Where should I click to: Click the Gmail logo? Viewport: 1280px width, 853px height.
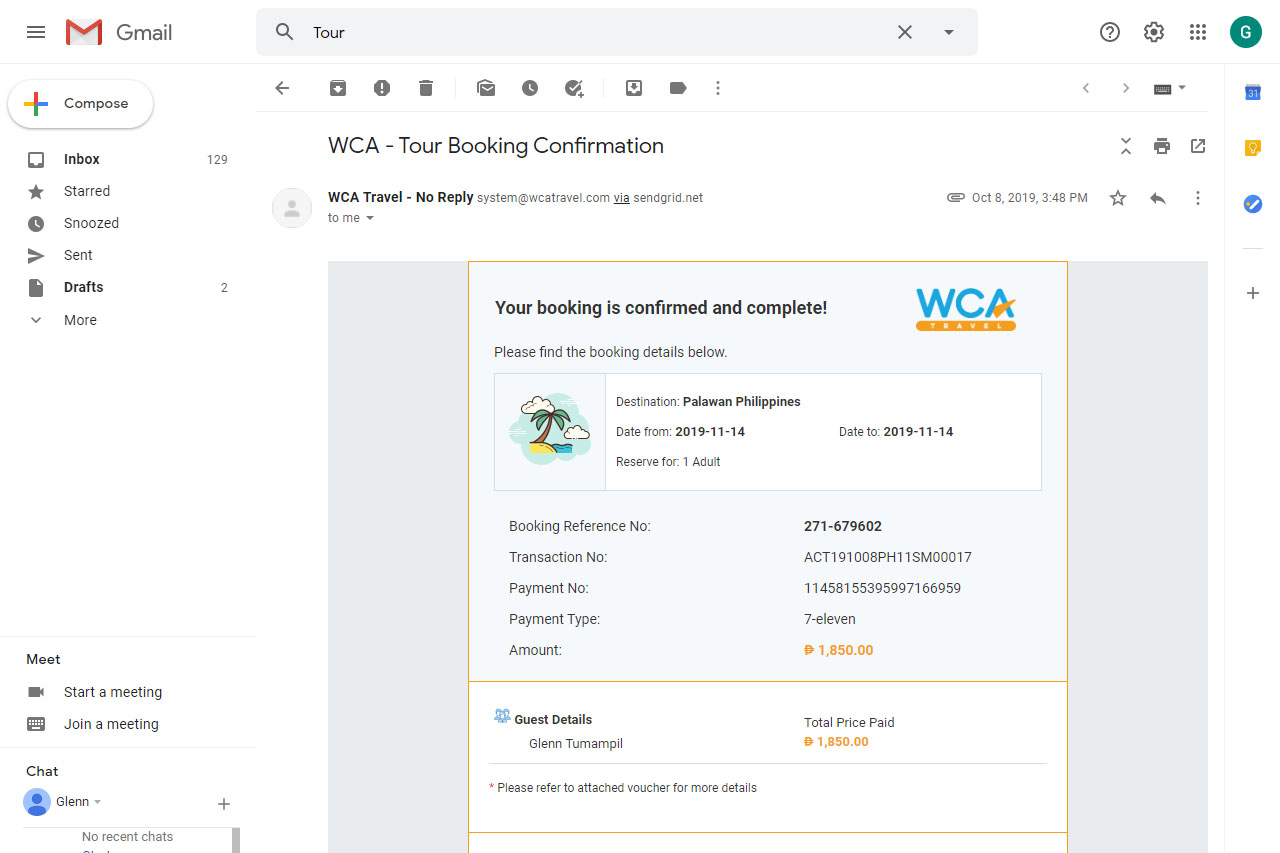(119, 32)
